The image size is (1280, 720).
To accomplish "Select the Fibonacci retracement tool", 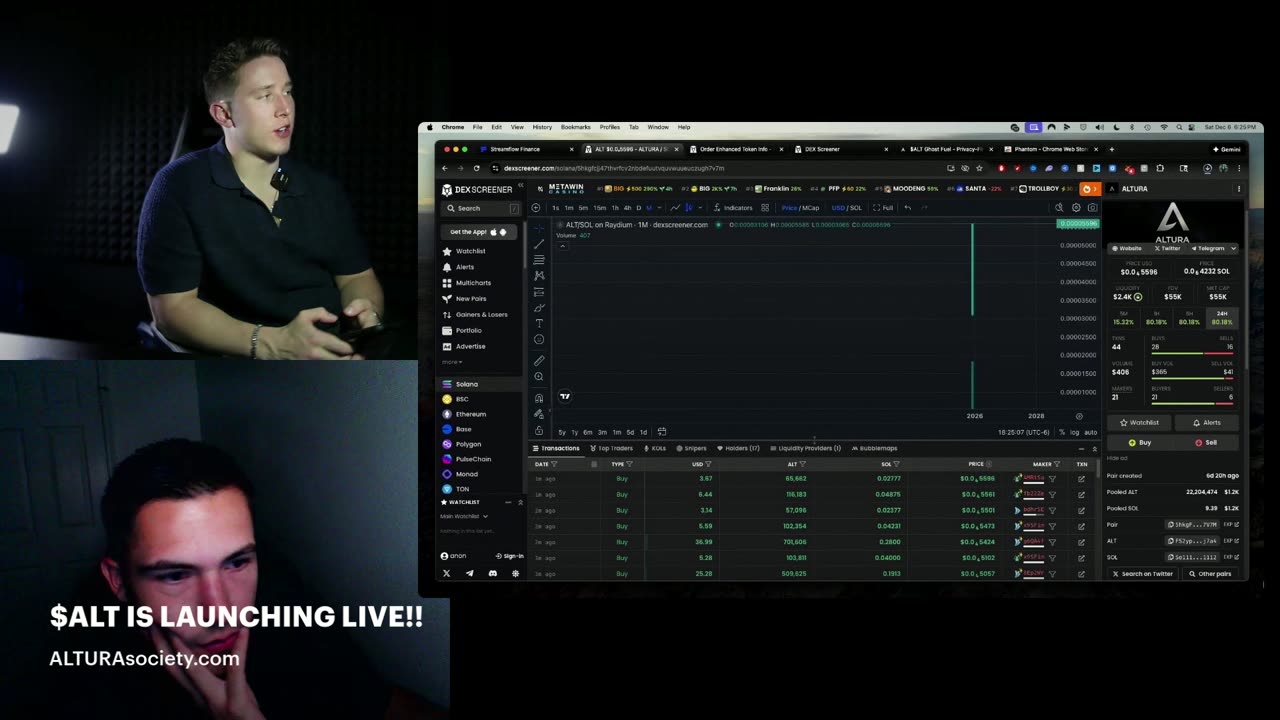I will [539, 259].
